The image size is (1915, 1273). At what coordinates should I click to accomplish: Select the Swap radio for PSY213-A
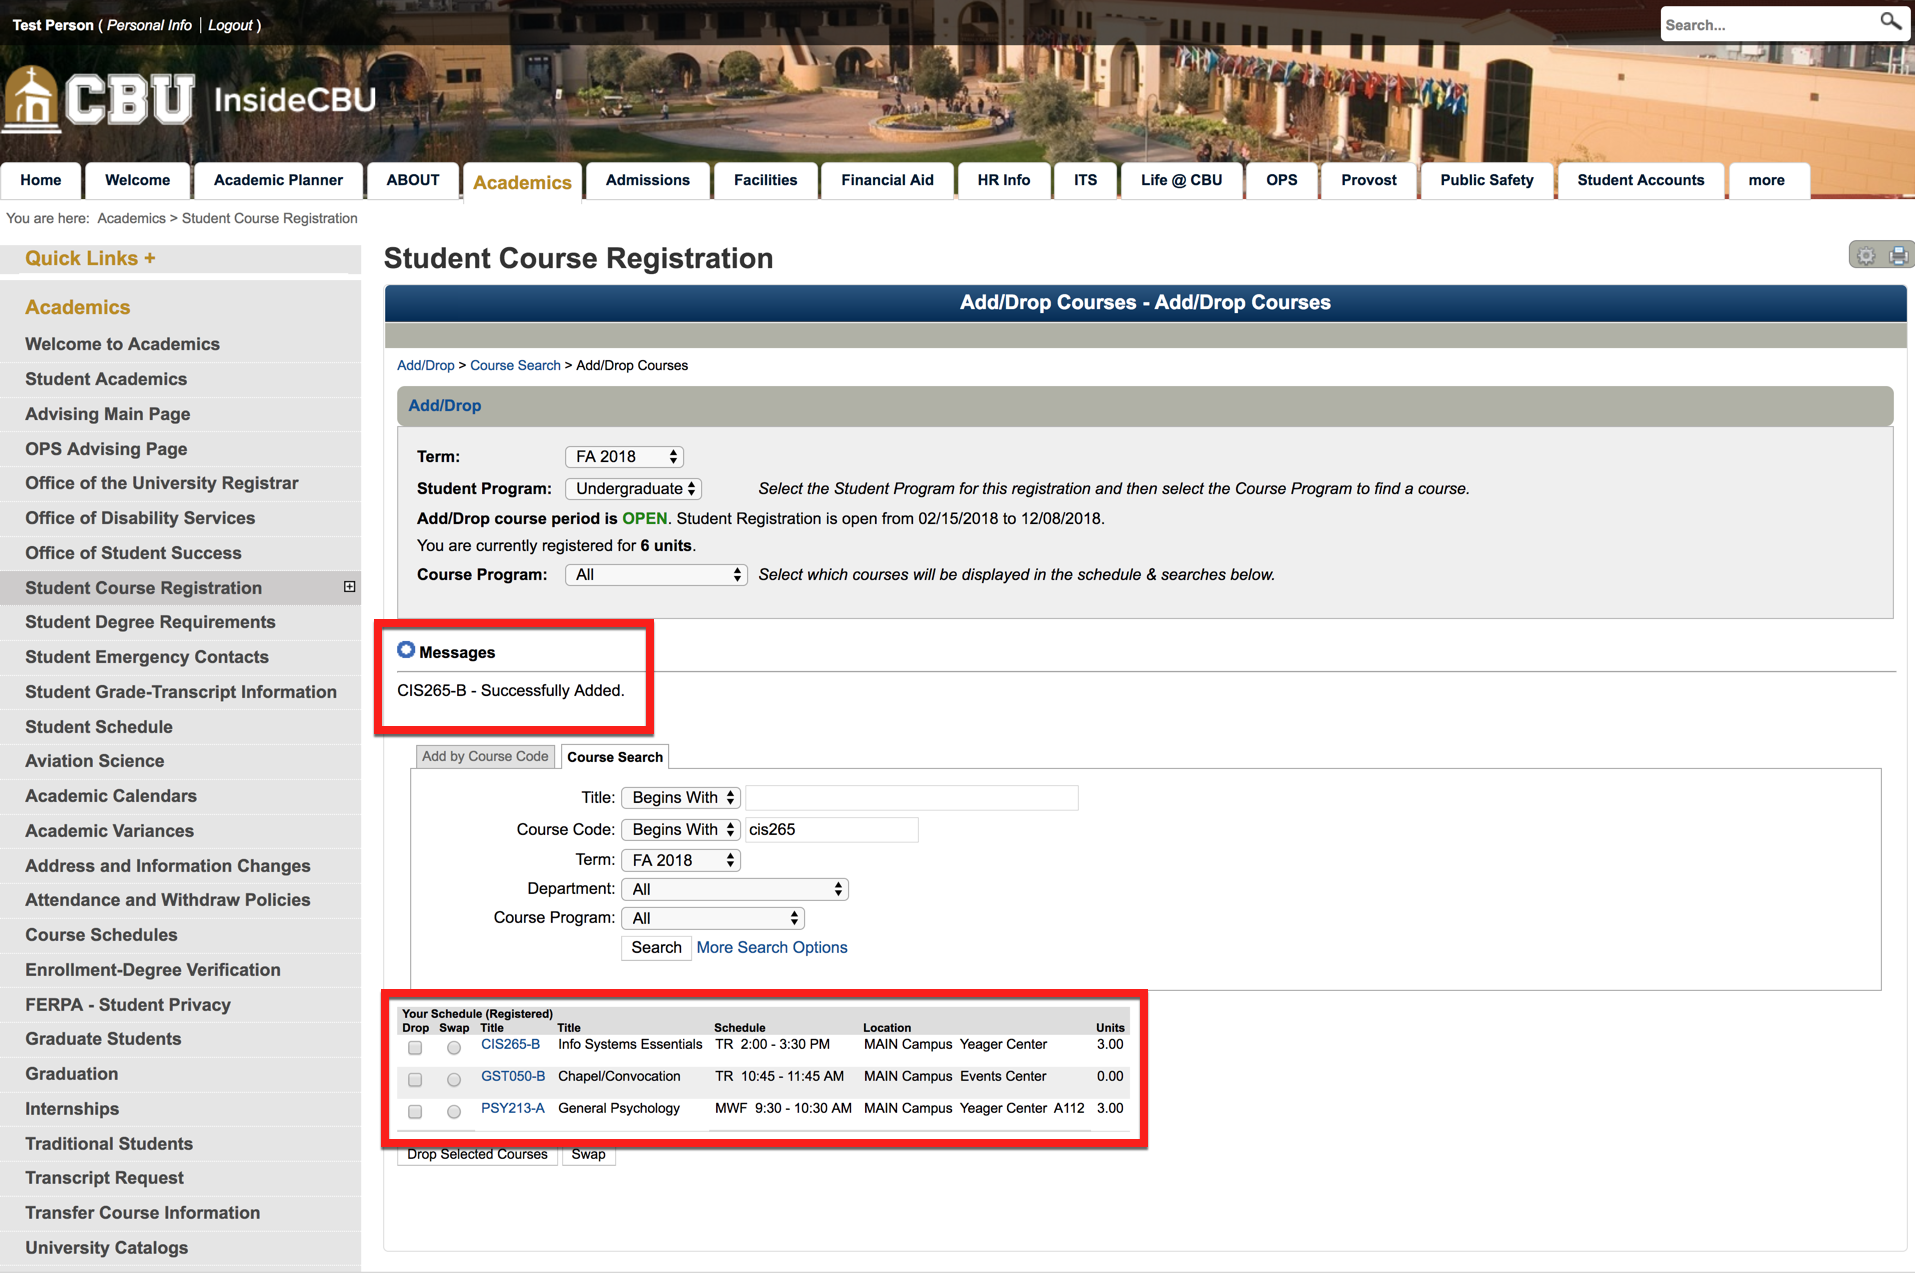coord(454,1112)
